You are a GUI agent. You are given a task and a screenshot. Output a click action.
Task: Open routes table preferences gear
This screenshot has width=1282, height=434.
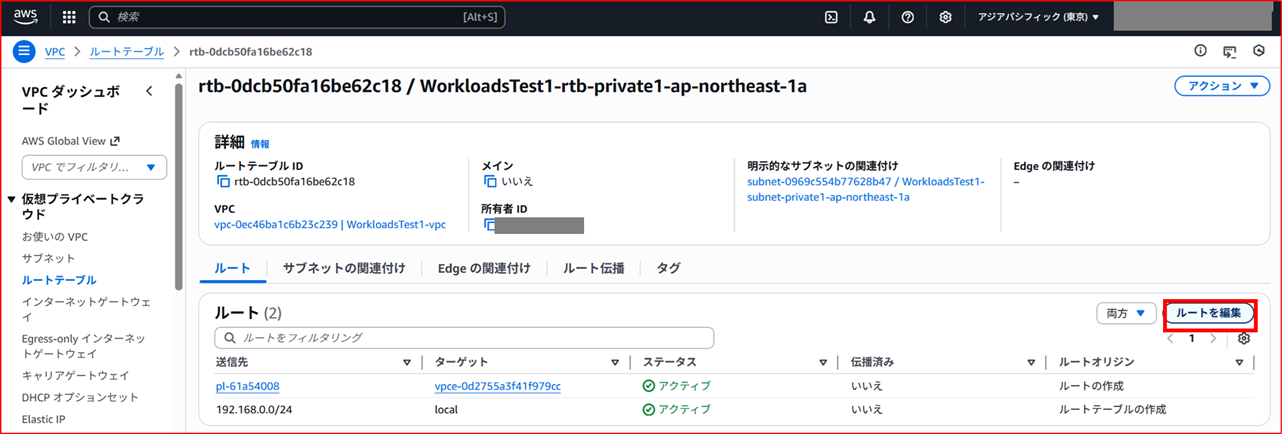click(x=1244, y=338)
